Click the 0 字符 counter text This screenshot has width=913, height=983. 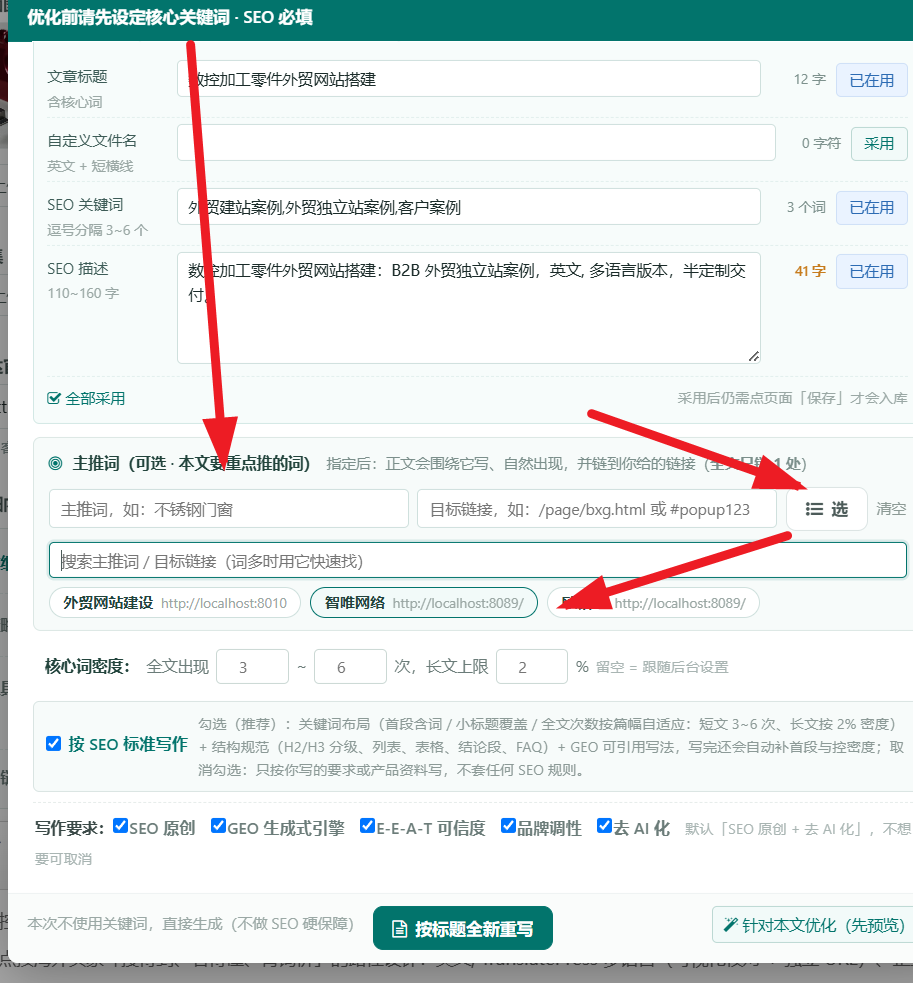(x=821, y=144)
